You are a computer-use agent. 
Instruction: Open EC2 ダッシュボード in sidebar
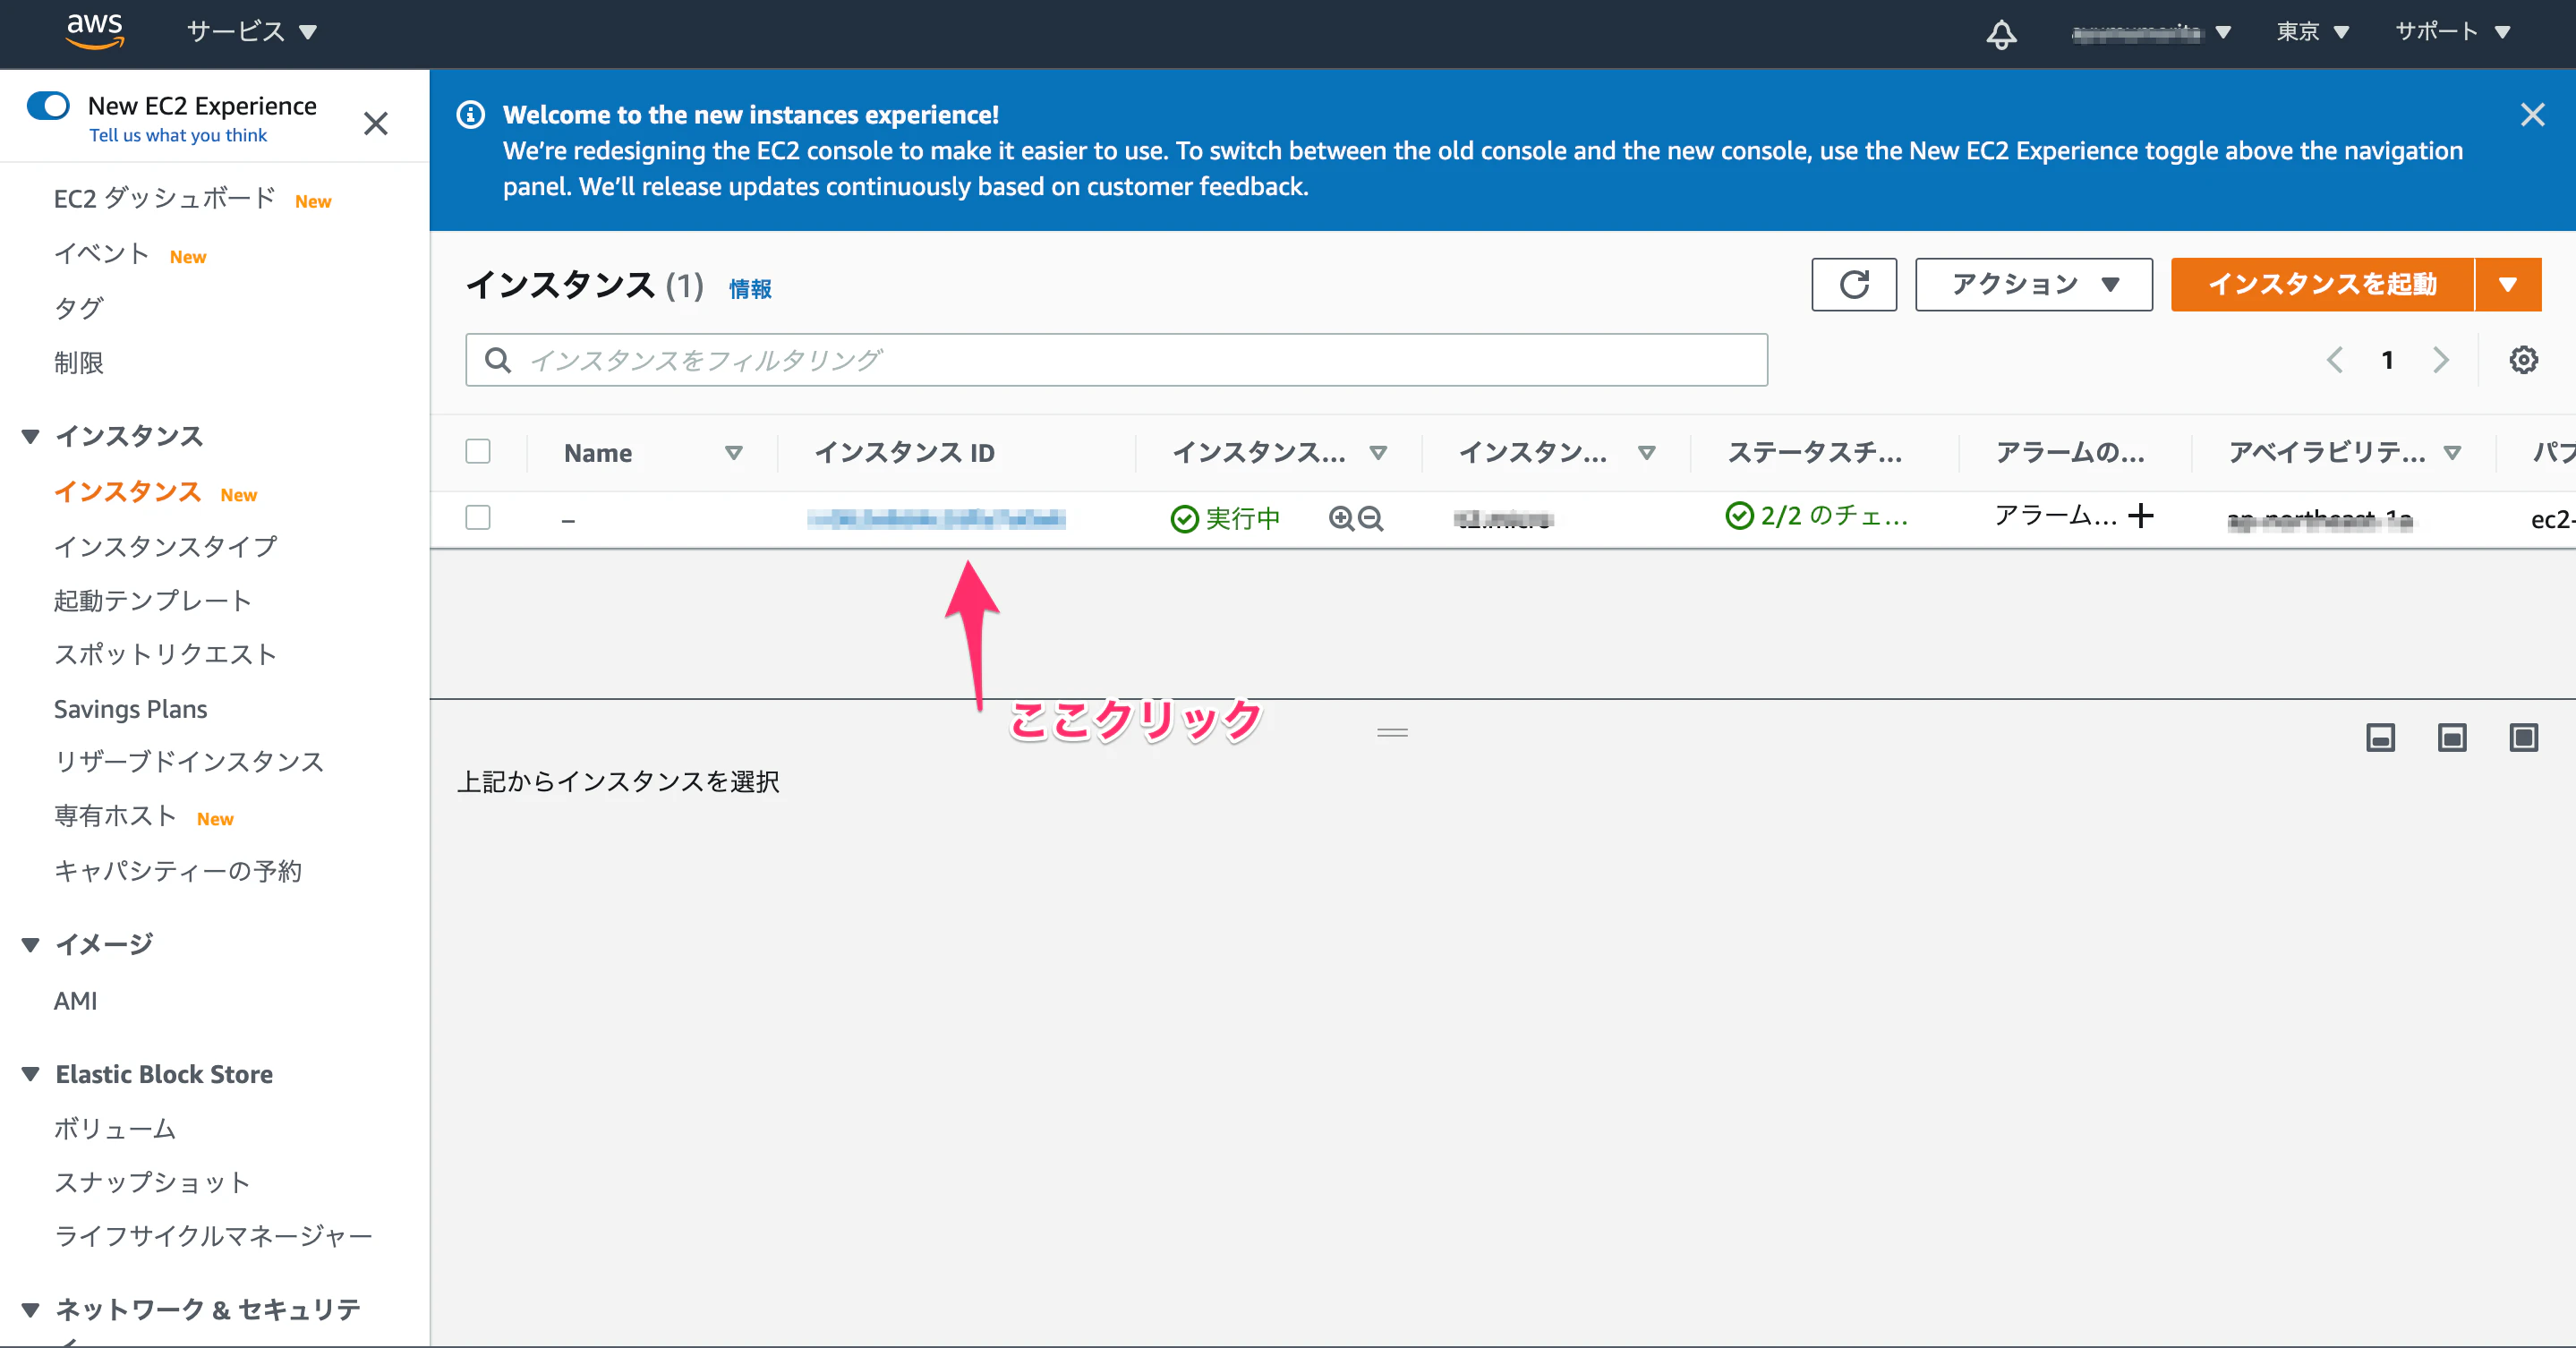click(164, 198)
